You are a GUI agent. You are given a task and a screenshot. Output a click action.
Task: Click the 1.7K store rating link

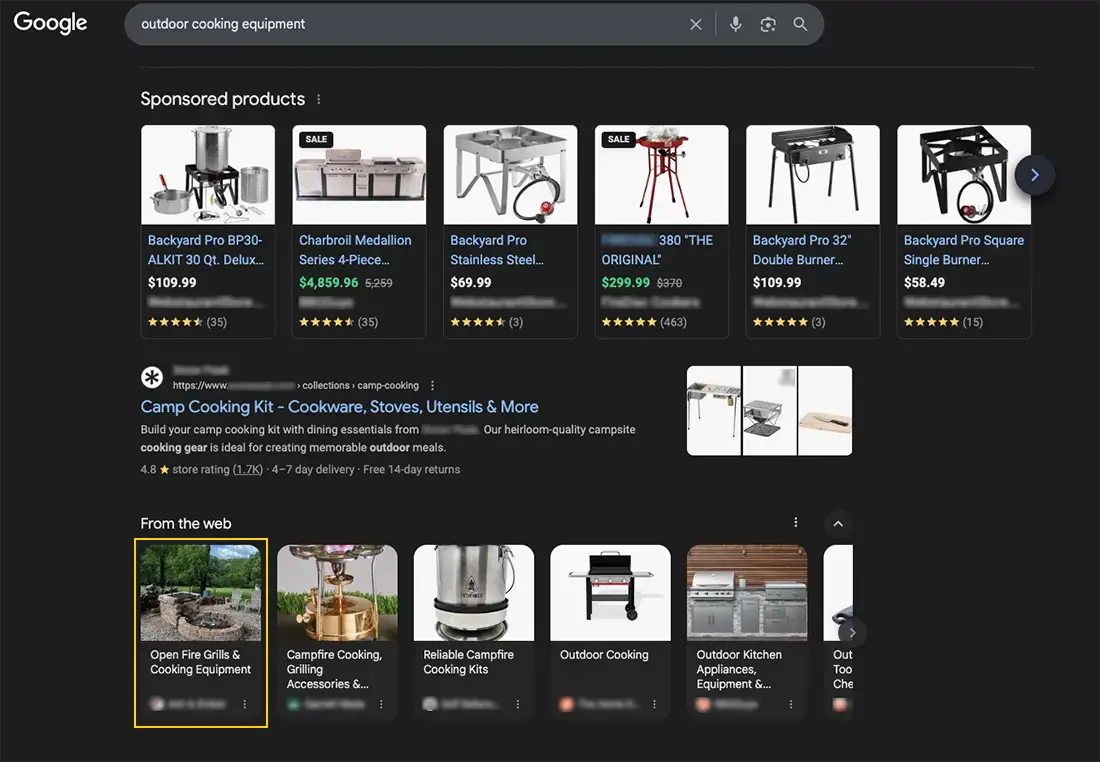(248, 469)
